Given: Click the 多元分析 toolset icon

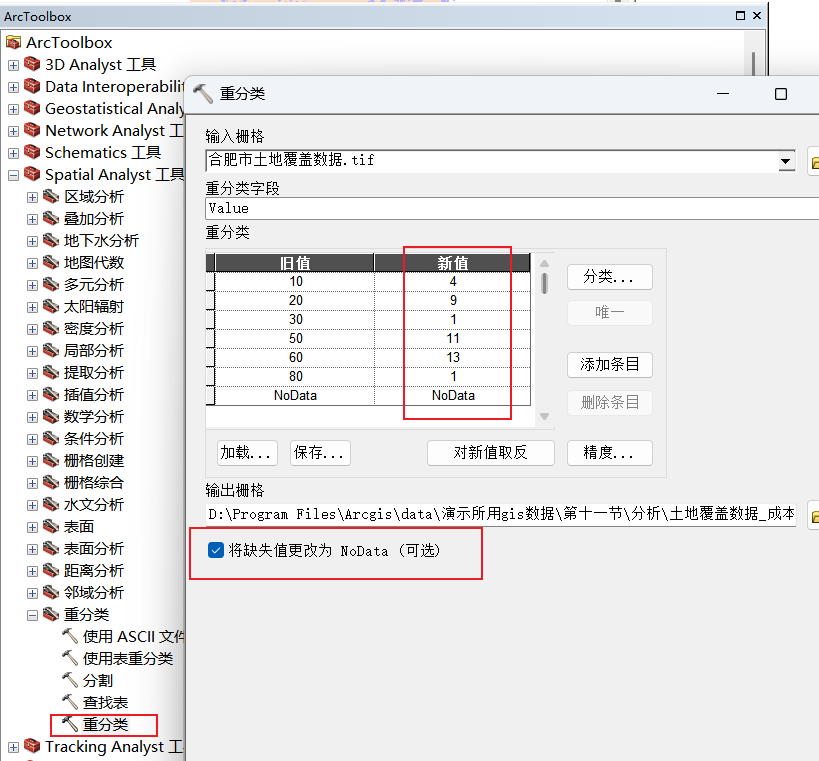Looking at the screenshot, I should [51, 284].
